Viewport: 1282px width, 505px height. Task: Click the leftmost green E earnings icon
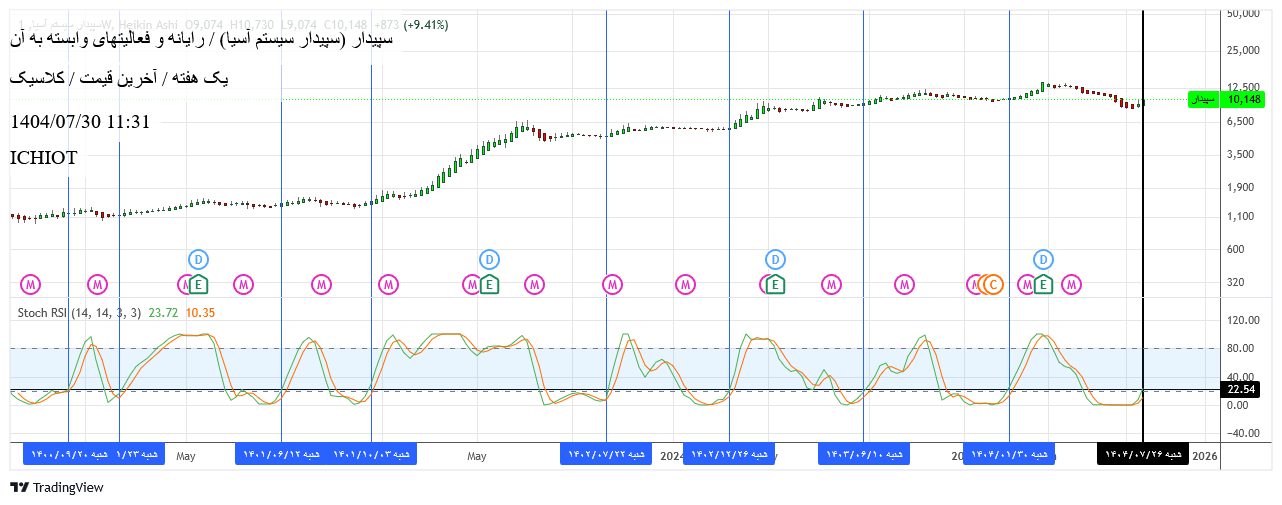(198, 285)
